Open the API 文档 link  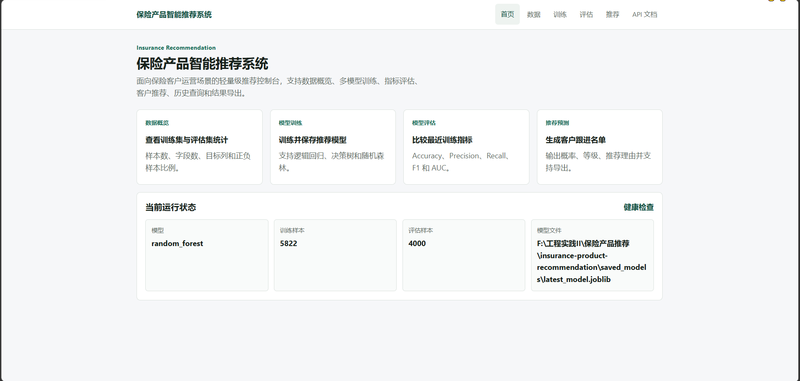point(644,14)
